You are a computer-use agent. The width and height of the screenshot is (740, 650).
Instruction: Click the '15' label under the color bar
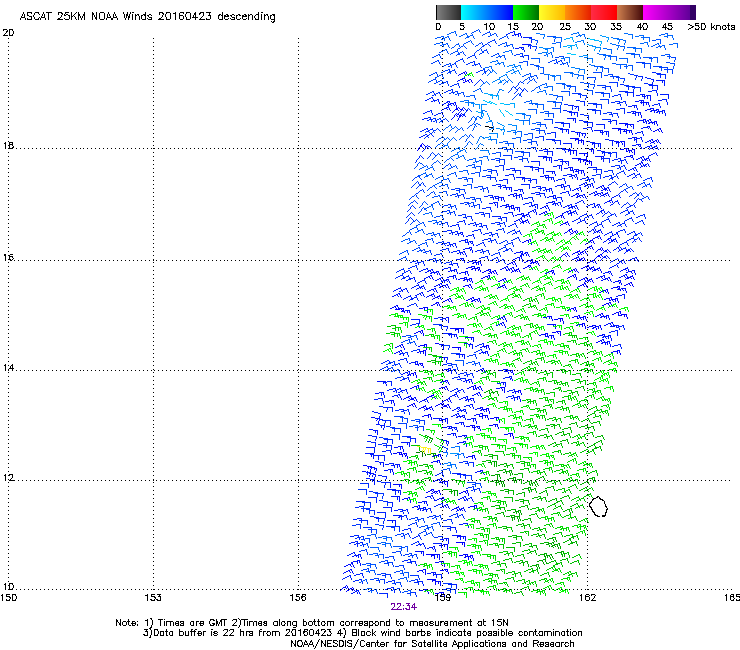click(x=513, y=27)
